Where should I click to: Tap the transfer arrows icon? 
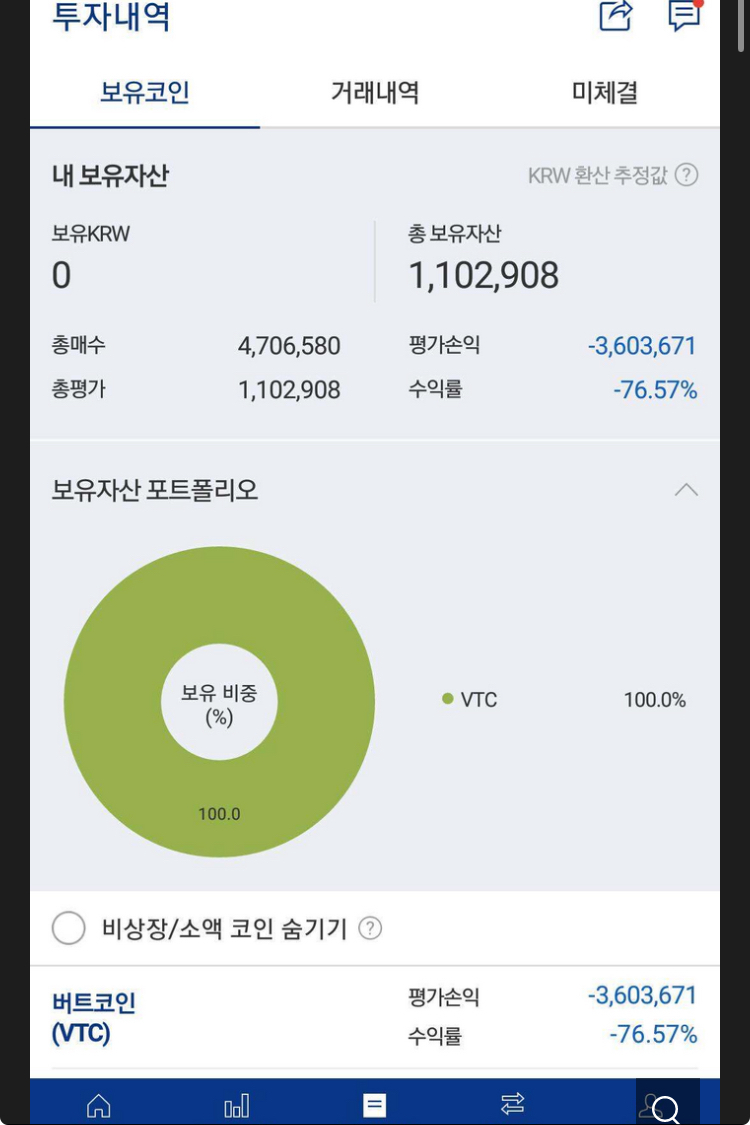click(x=512, y=1103)
